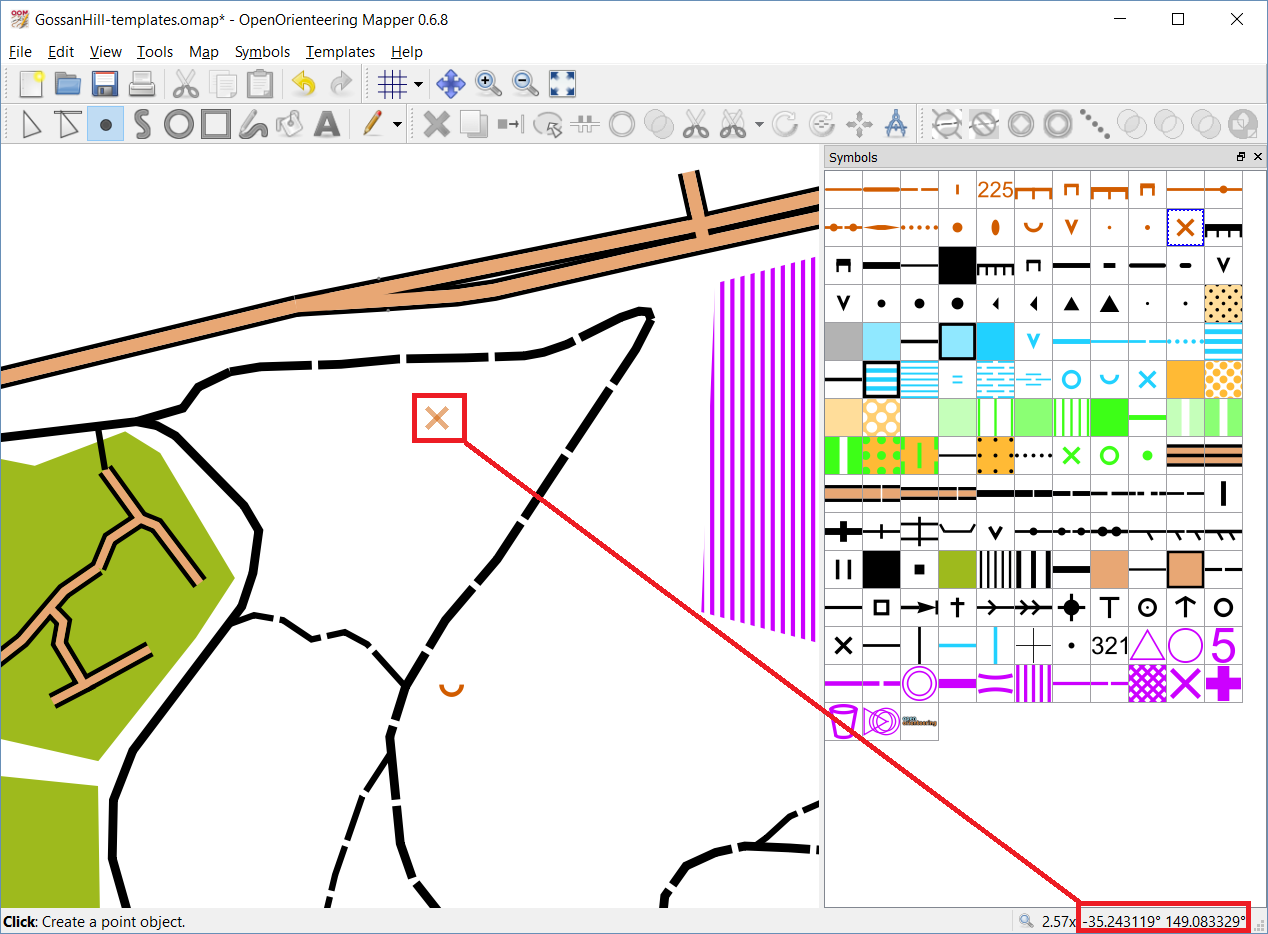Select the magenta triangle start symbol
The image size is (1268, 934).
tap(1147, 646)
